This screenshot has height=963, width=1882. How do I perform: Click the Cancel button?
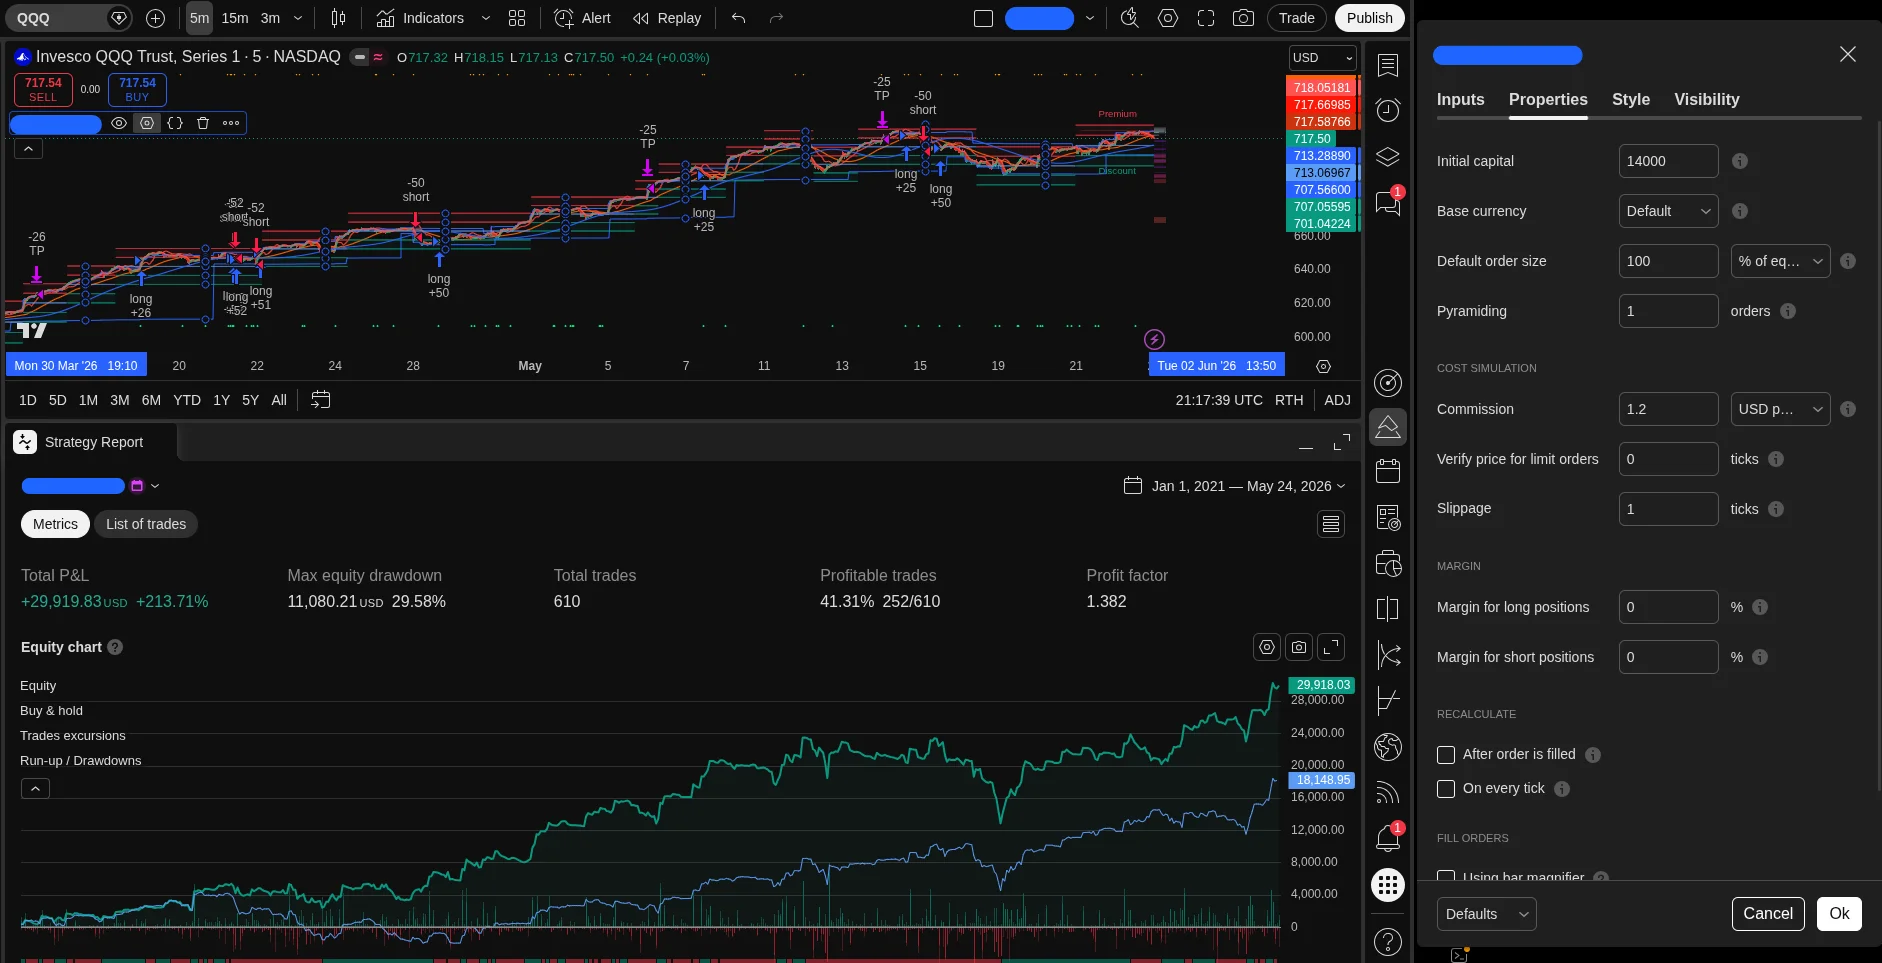pyautogui.click(x=1768, y=914)
